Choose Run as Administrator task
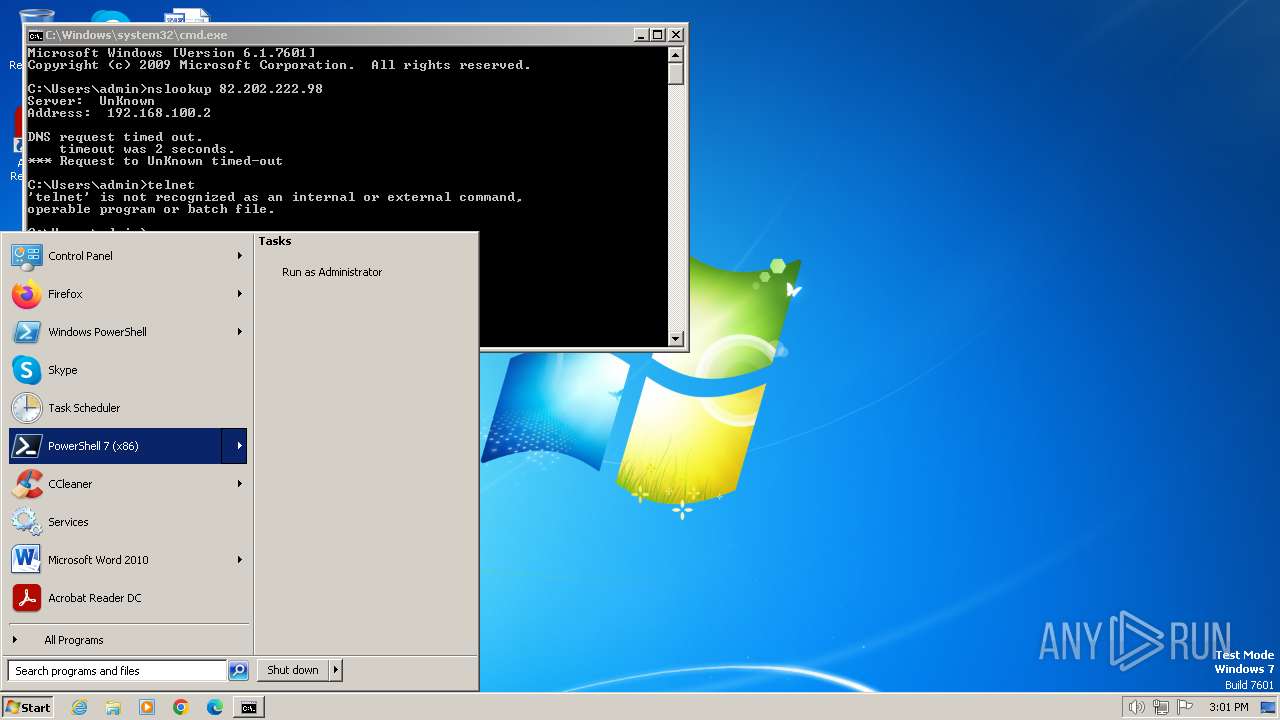 [332, 272]
